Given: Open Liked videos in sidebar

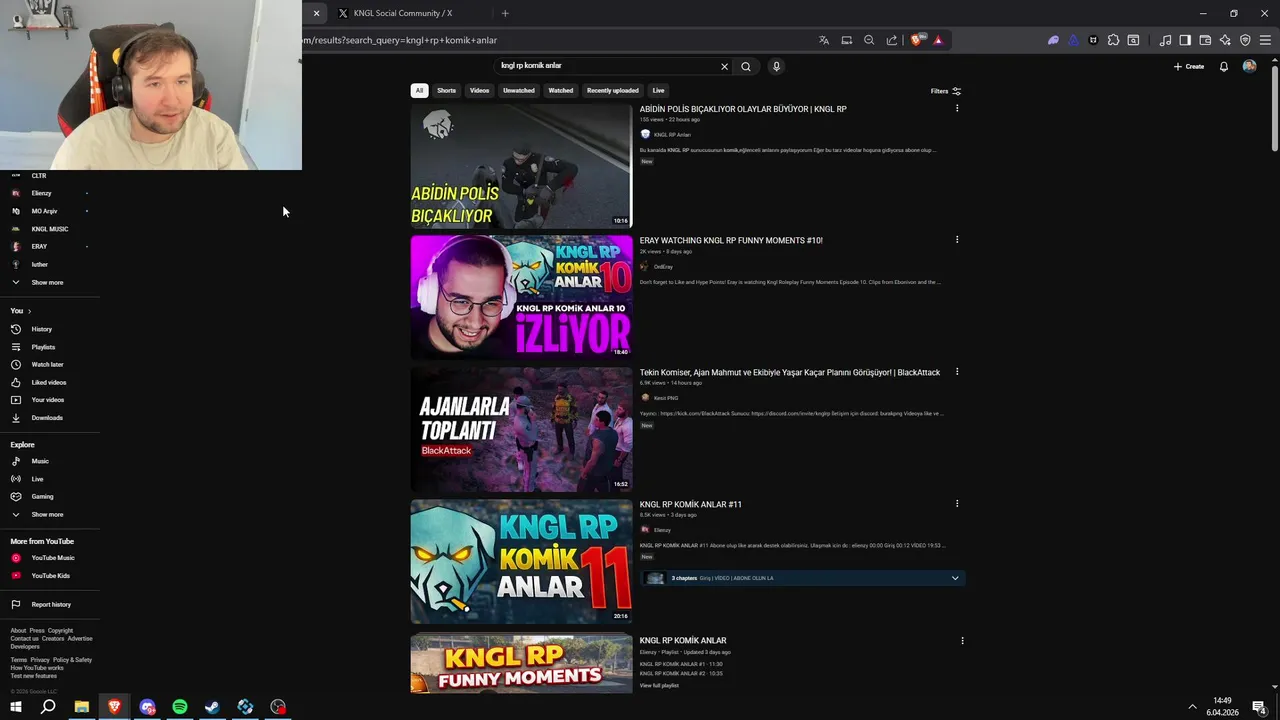Looking at the screenshot, I should coord(48,382).
